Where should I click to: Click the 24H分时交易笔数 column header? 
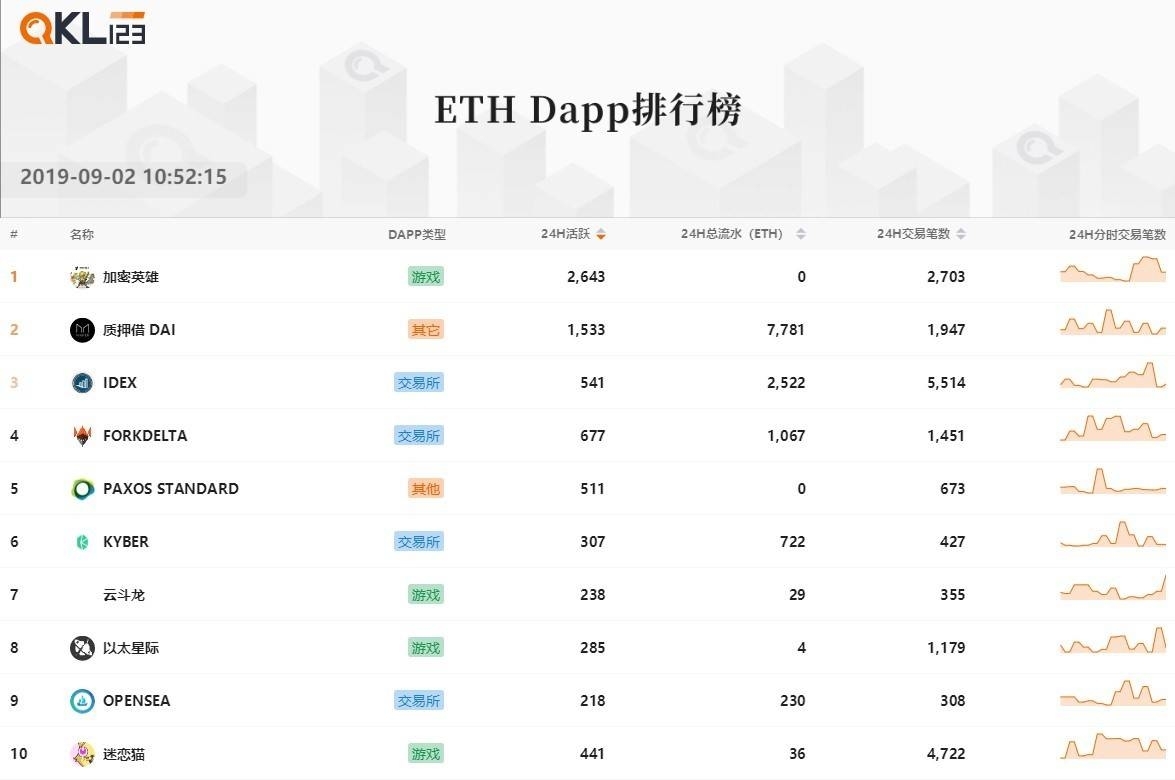[1117, 235]
